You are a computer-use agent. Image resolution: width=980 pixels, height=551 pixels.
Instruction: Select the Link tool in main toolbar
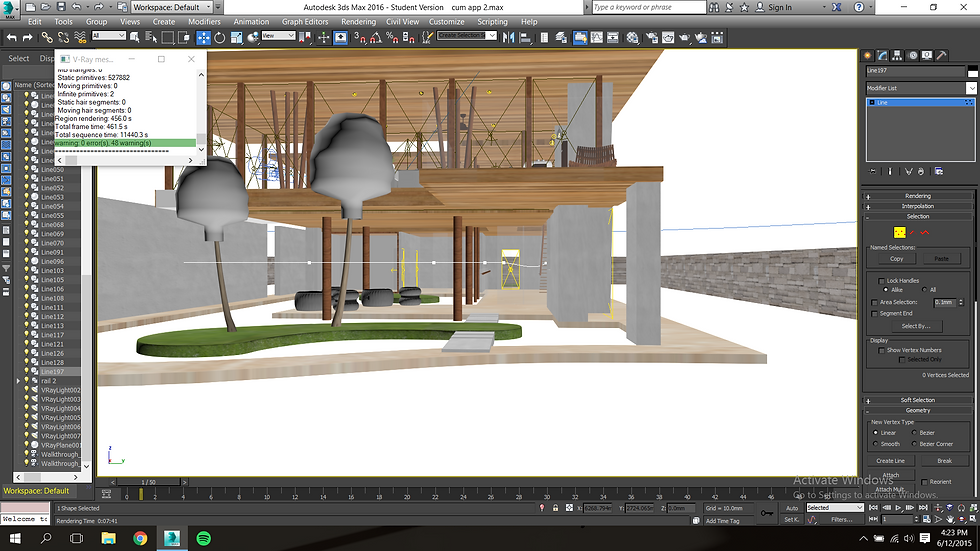tap(46, 38)
